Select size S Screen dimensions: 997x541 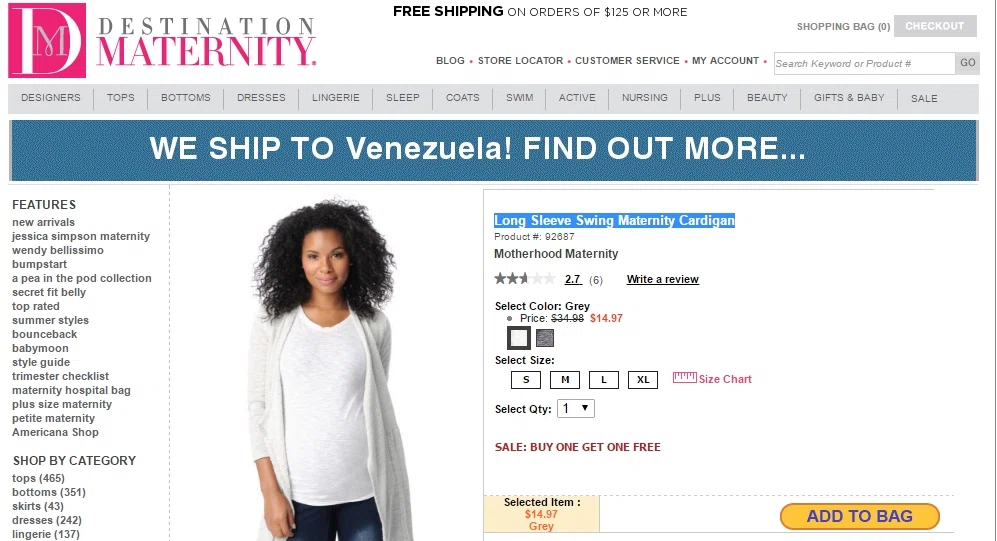[x=526, y=380]
